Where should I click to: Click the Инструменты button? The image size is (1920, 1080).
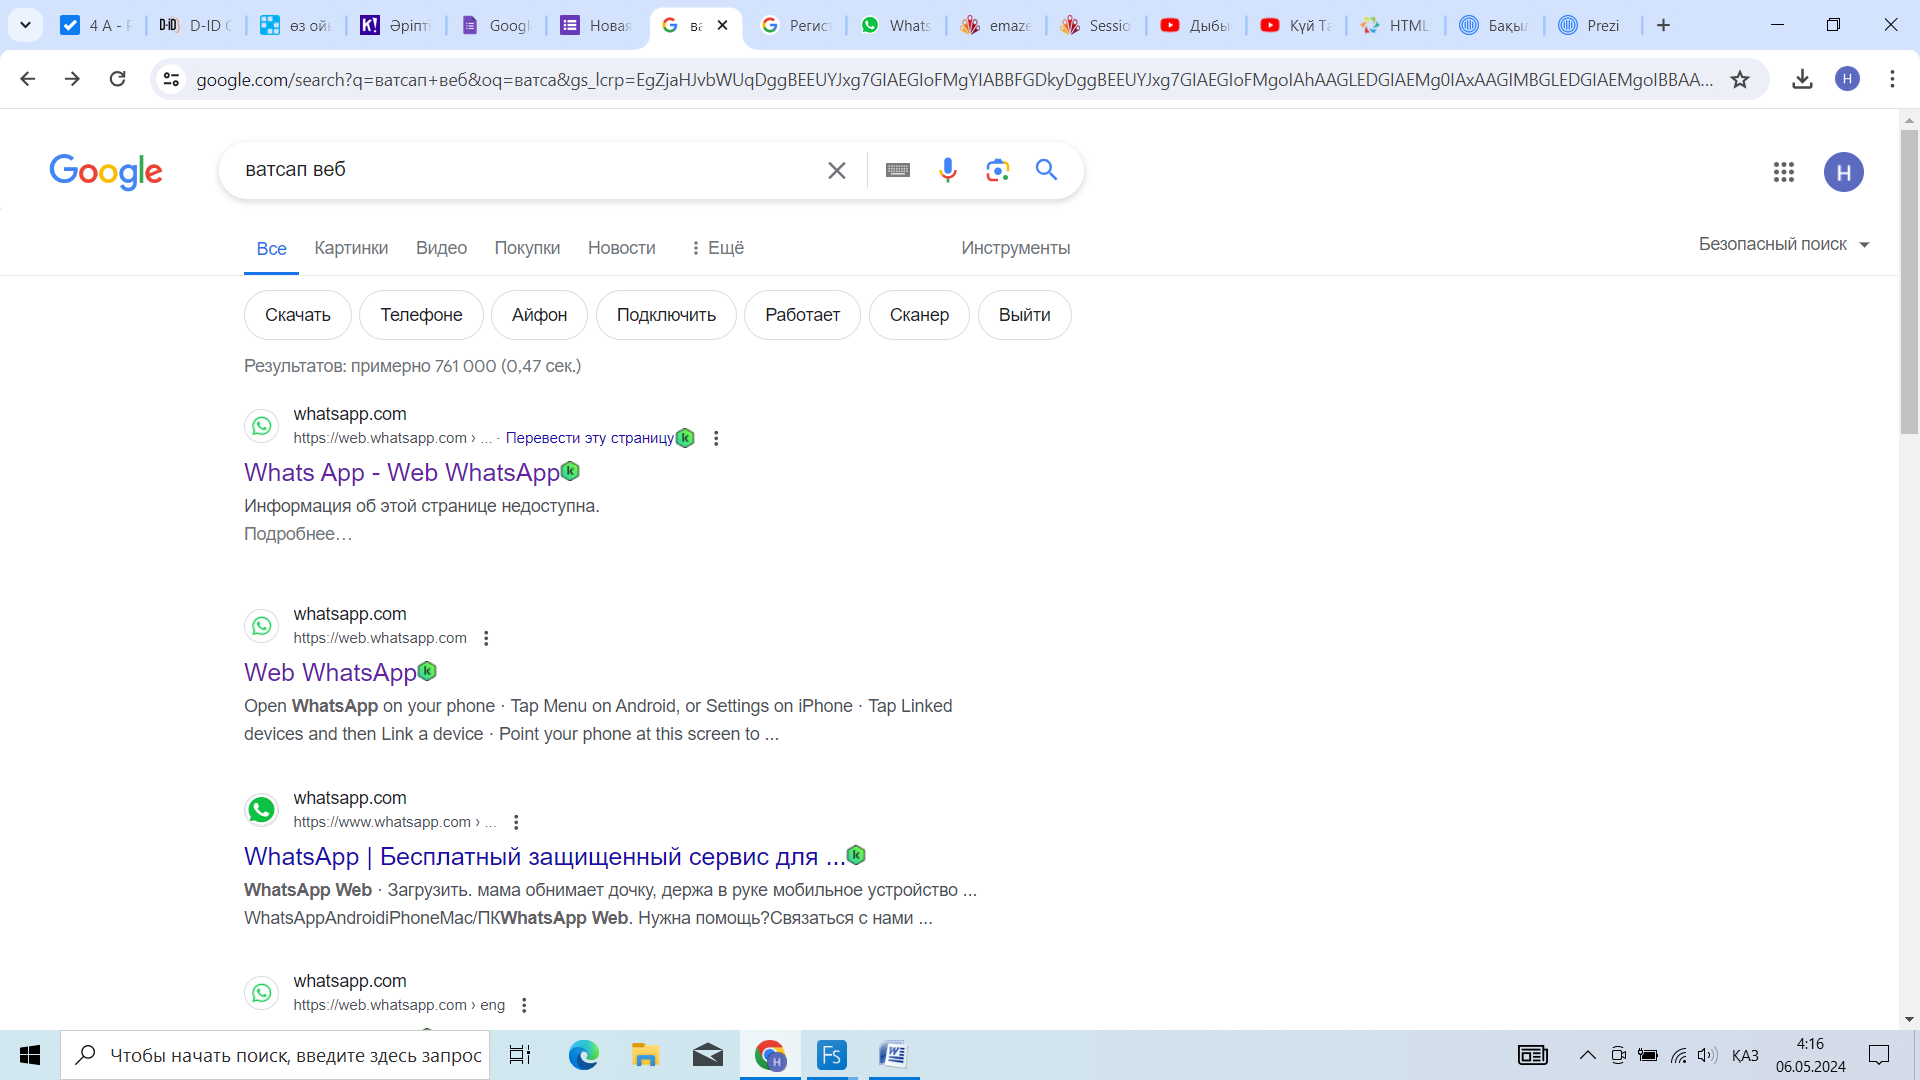pyautogui.click(x=1015, y=248)
